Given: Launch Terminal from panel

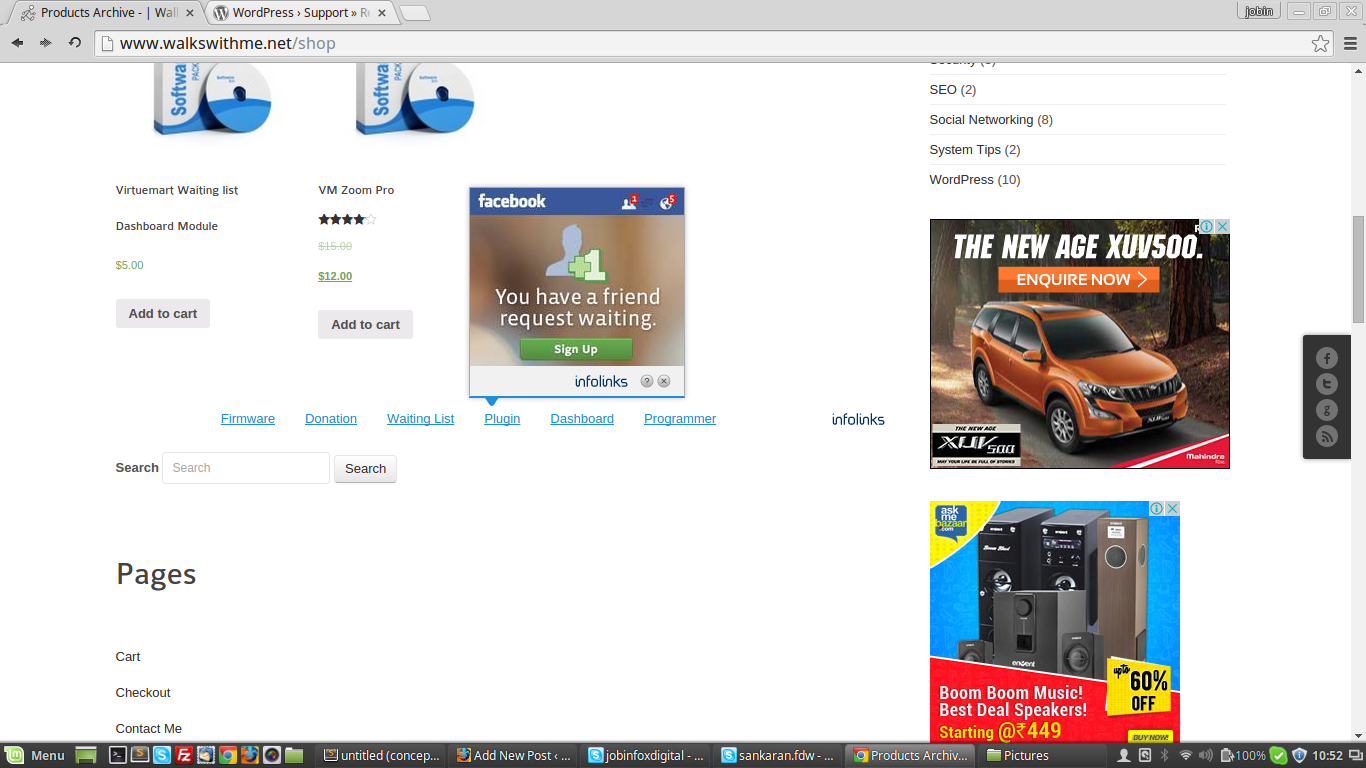Looking at the screenshot, I should (117, 756).
